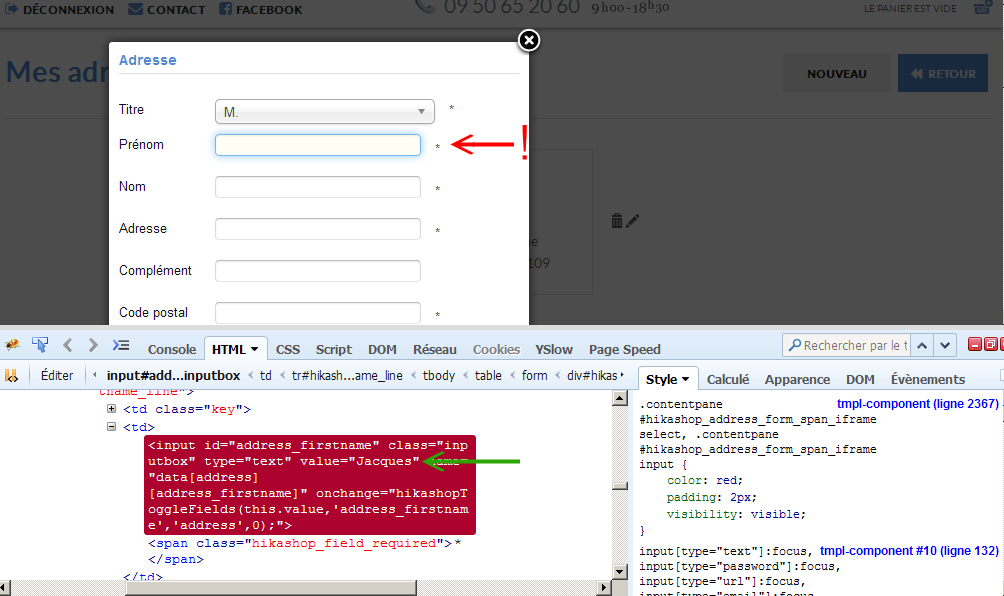Open the Firebug command line icon
This screenshot has height=596, width=1004.
pos(121,345)
